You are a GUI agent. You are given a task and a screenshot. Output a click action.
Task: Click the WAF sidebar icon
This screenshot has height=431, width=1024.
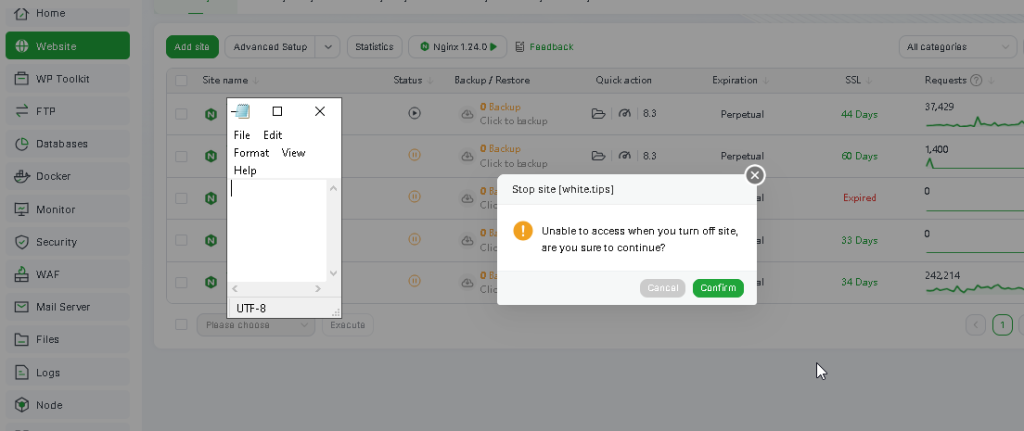coord(22,274)
